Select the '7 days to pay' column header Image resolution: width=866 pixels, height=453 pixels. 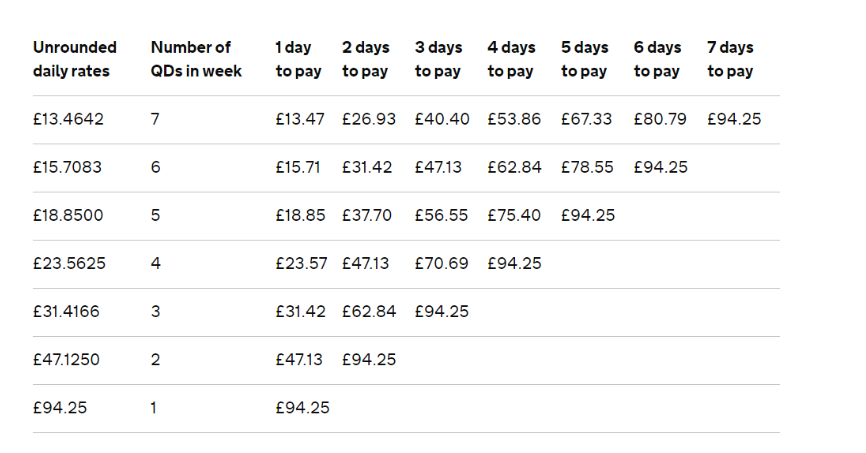pyautogui.click(x=730, y=59)
